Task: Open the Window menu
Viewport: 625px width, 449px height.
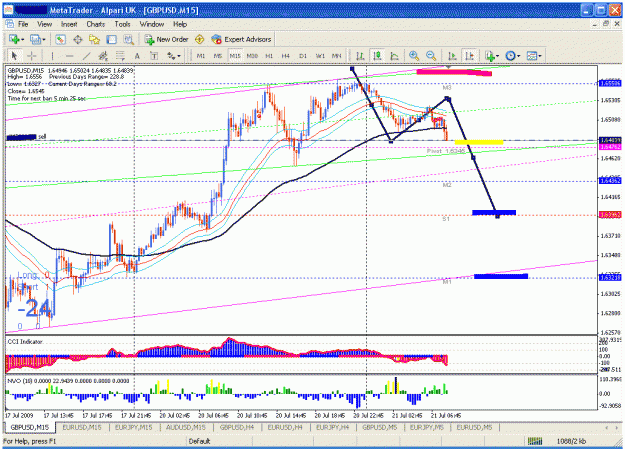Action: [x=152, y=24]
